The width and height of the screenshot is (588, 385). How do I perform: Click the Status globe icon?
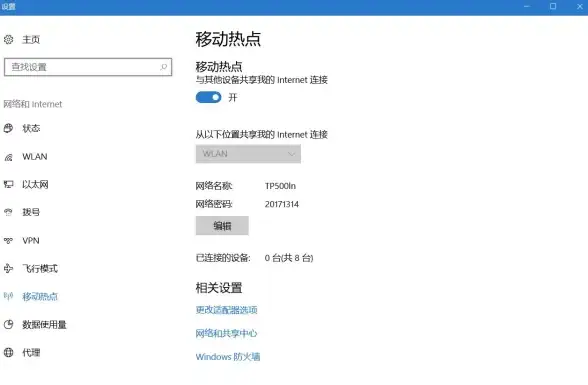(8, 129)
